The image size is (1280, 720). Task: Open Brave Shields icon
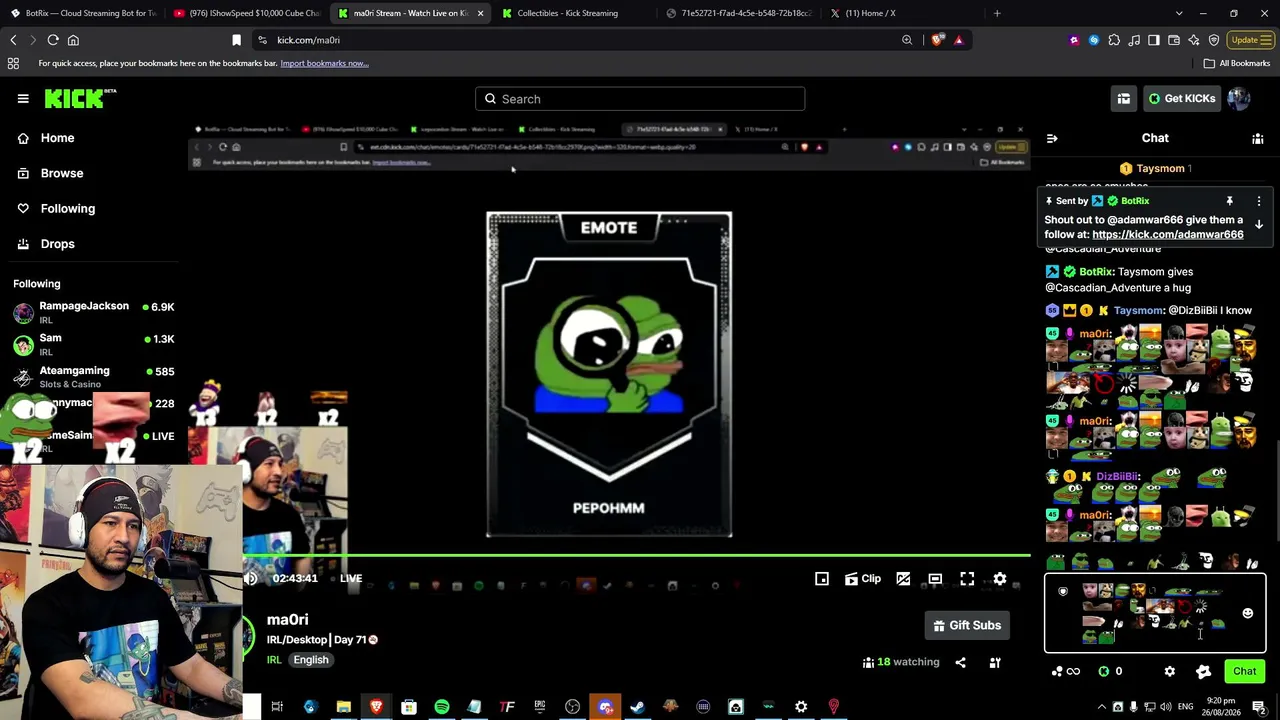coord(937,40)
